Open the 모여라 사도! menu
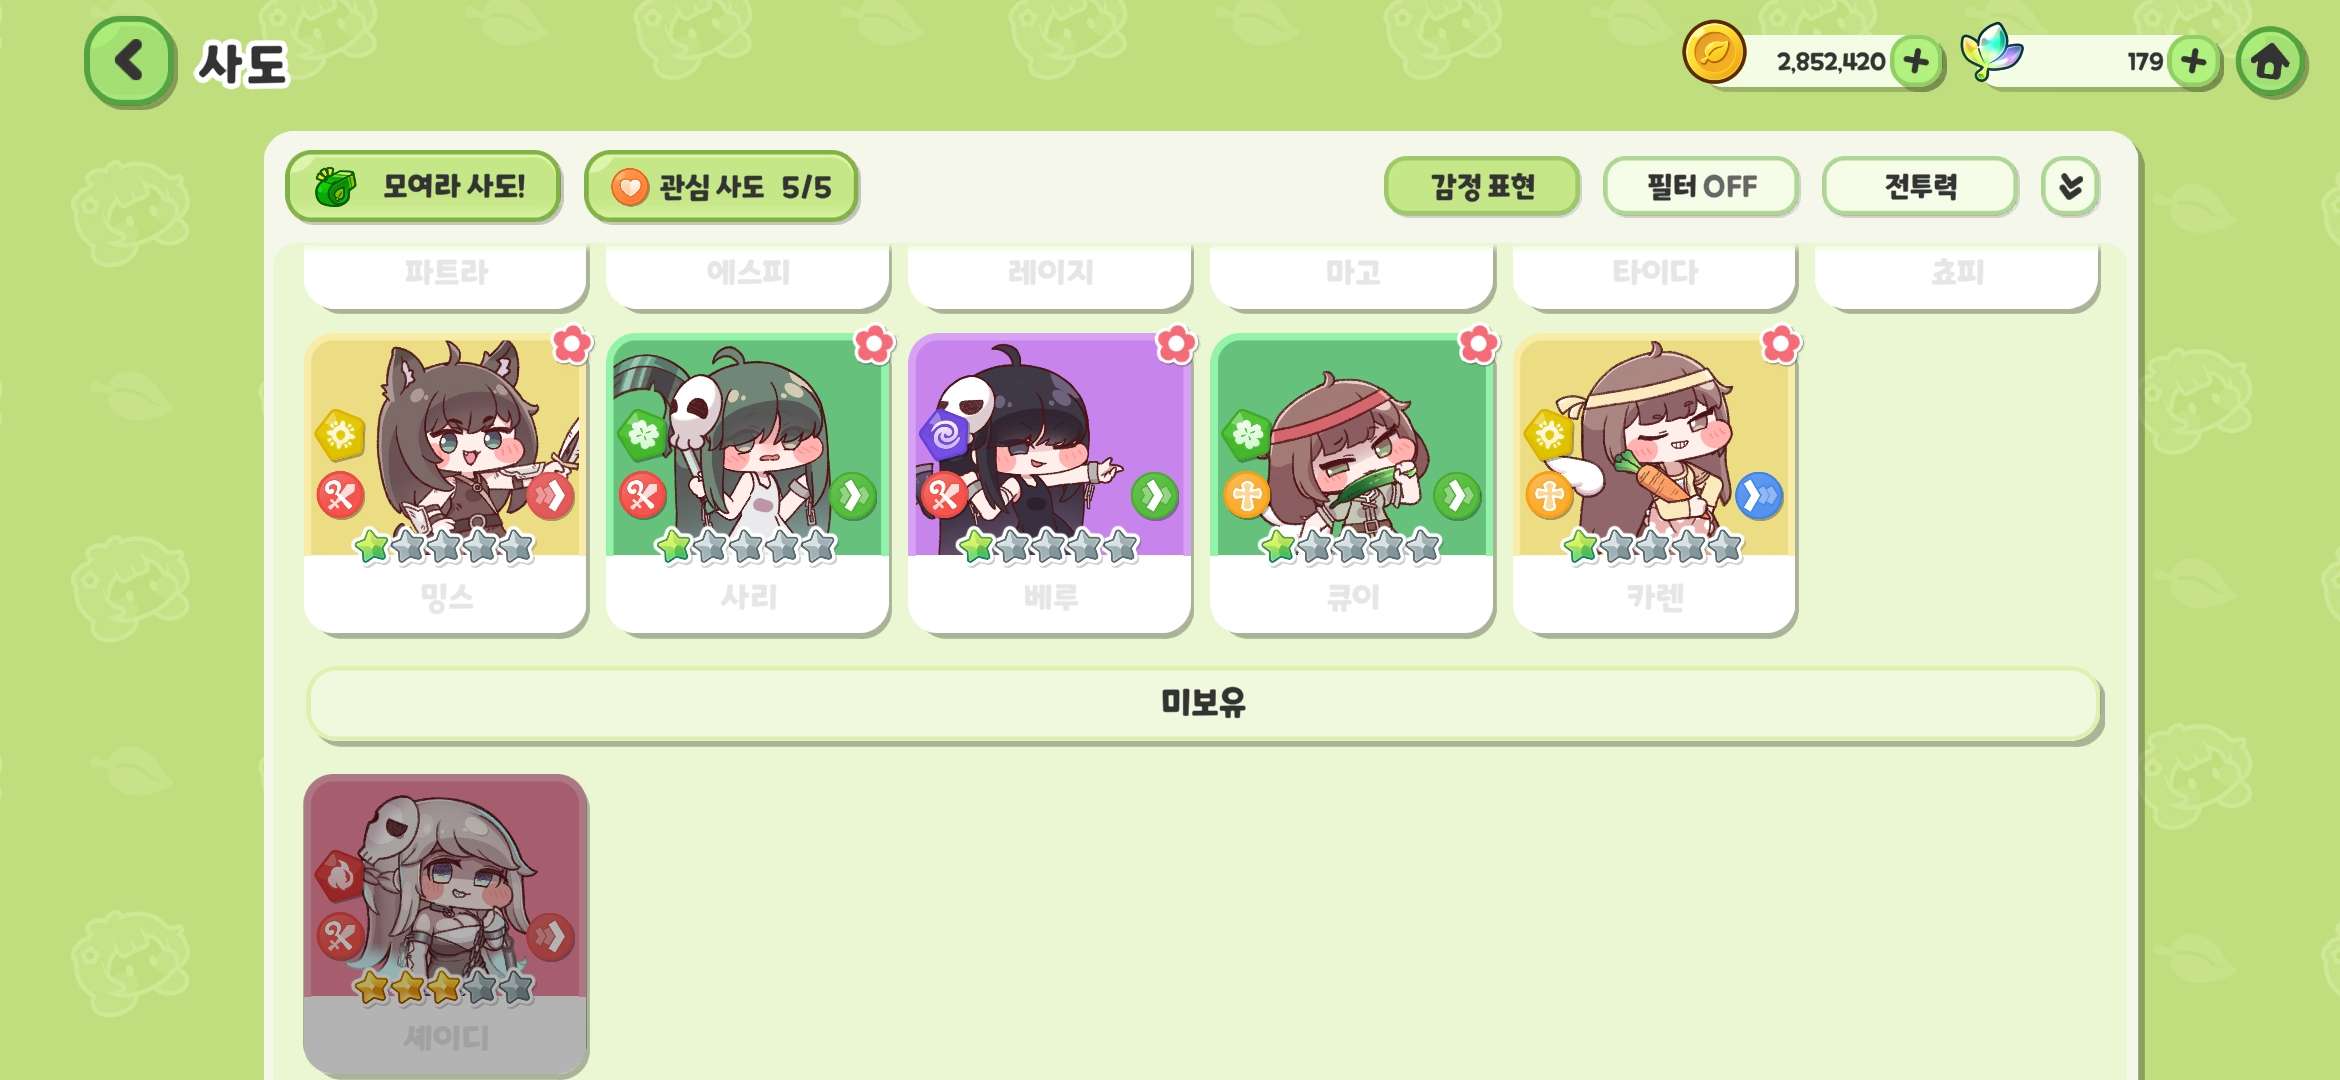 (x=422, y=187)
